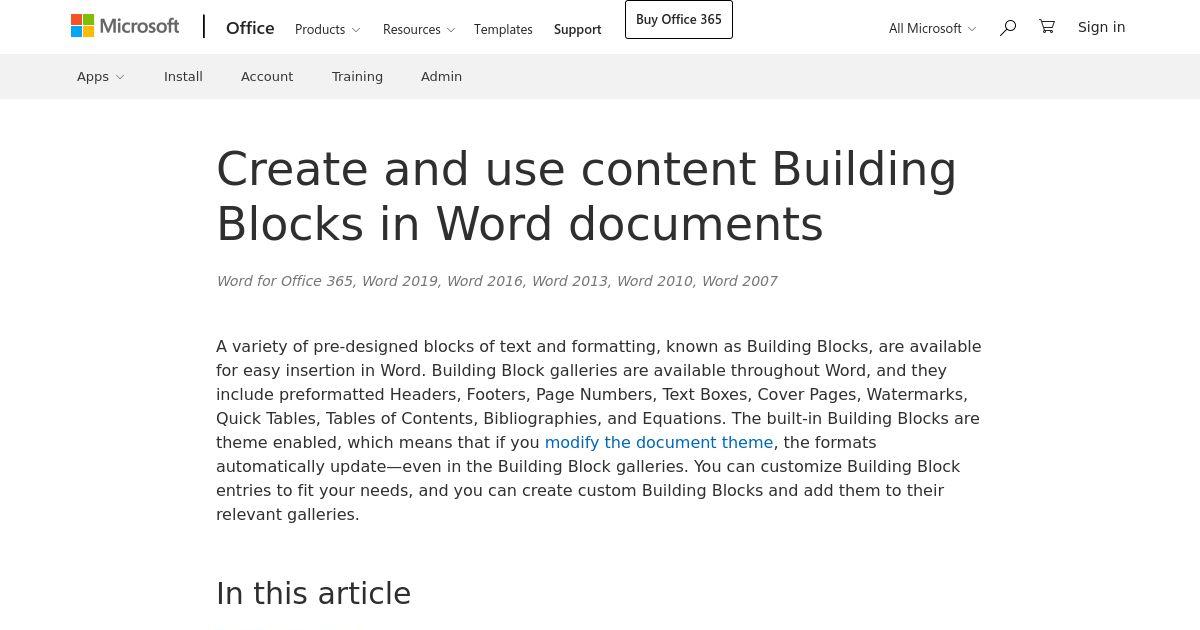Screen dimensions: 1200x630
Task: Click the 'Word for Office 365' version line
Action: 497,281
